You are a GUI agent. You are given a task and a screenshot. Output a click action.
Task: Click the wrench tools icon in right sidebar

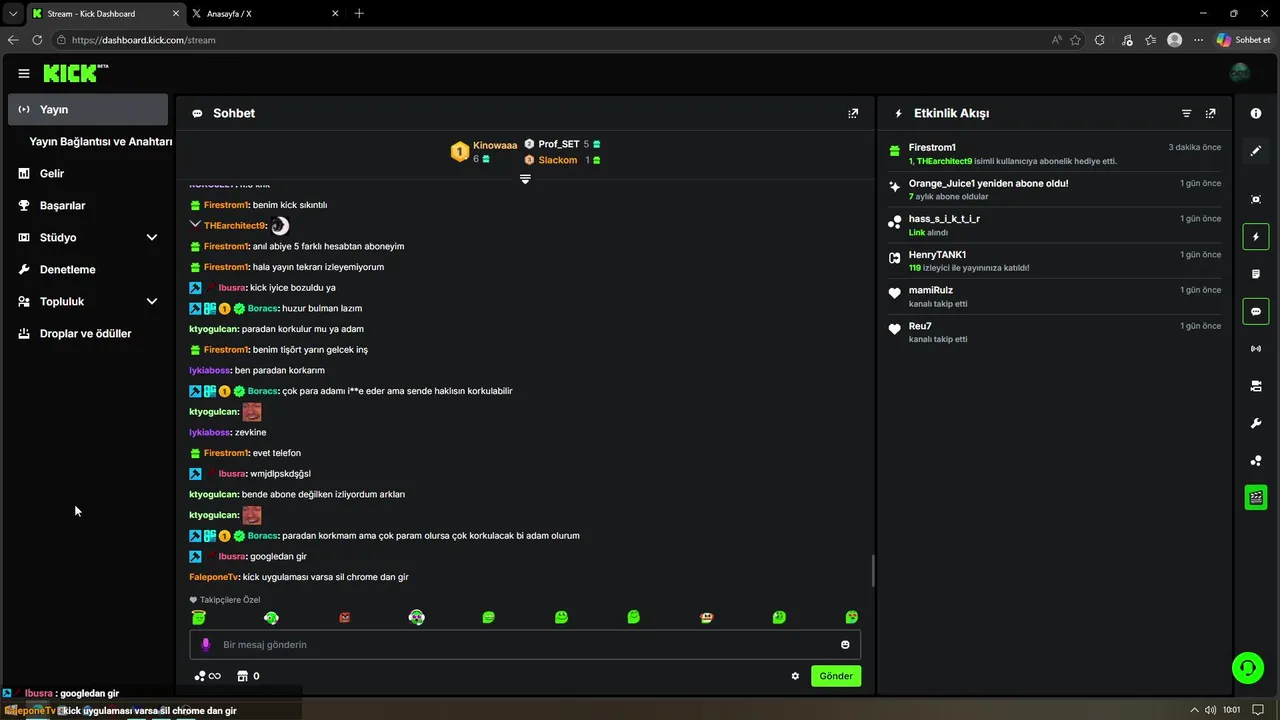pos(1256,423)
